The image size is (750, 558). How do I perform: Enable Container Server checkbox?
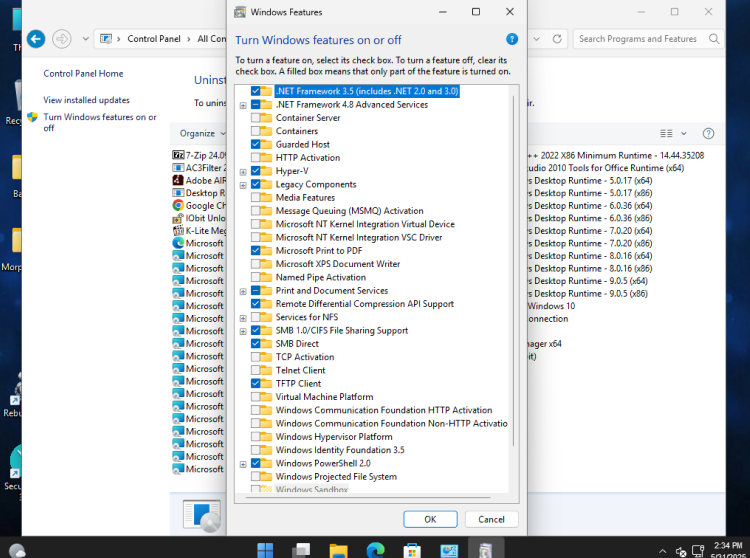pos(255,118)
